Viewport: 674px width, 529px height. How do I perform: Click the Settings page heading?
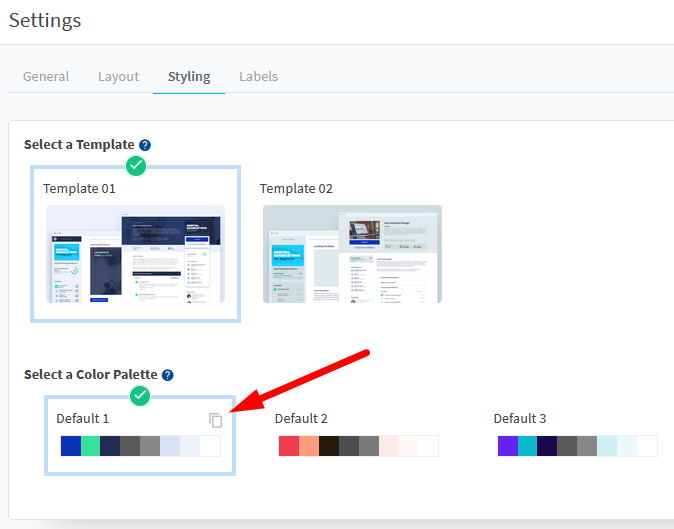tap(45, 21)
